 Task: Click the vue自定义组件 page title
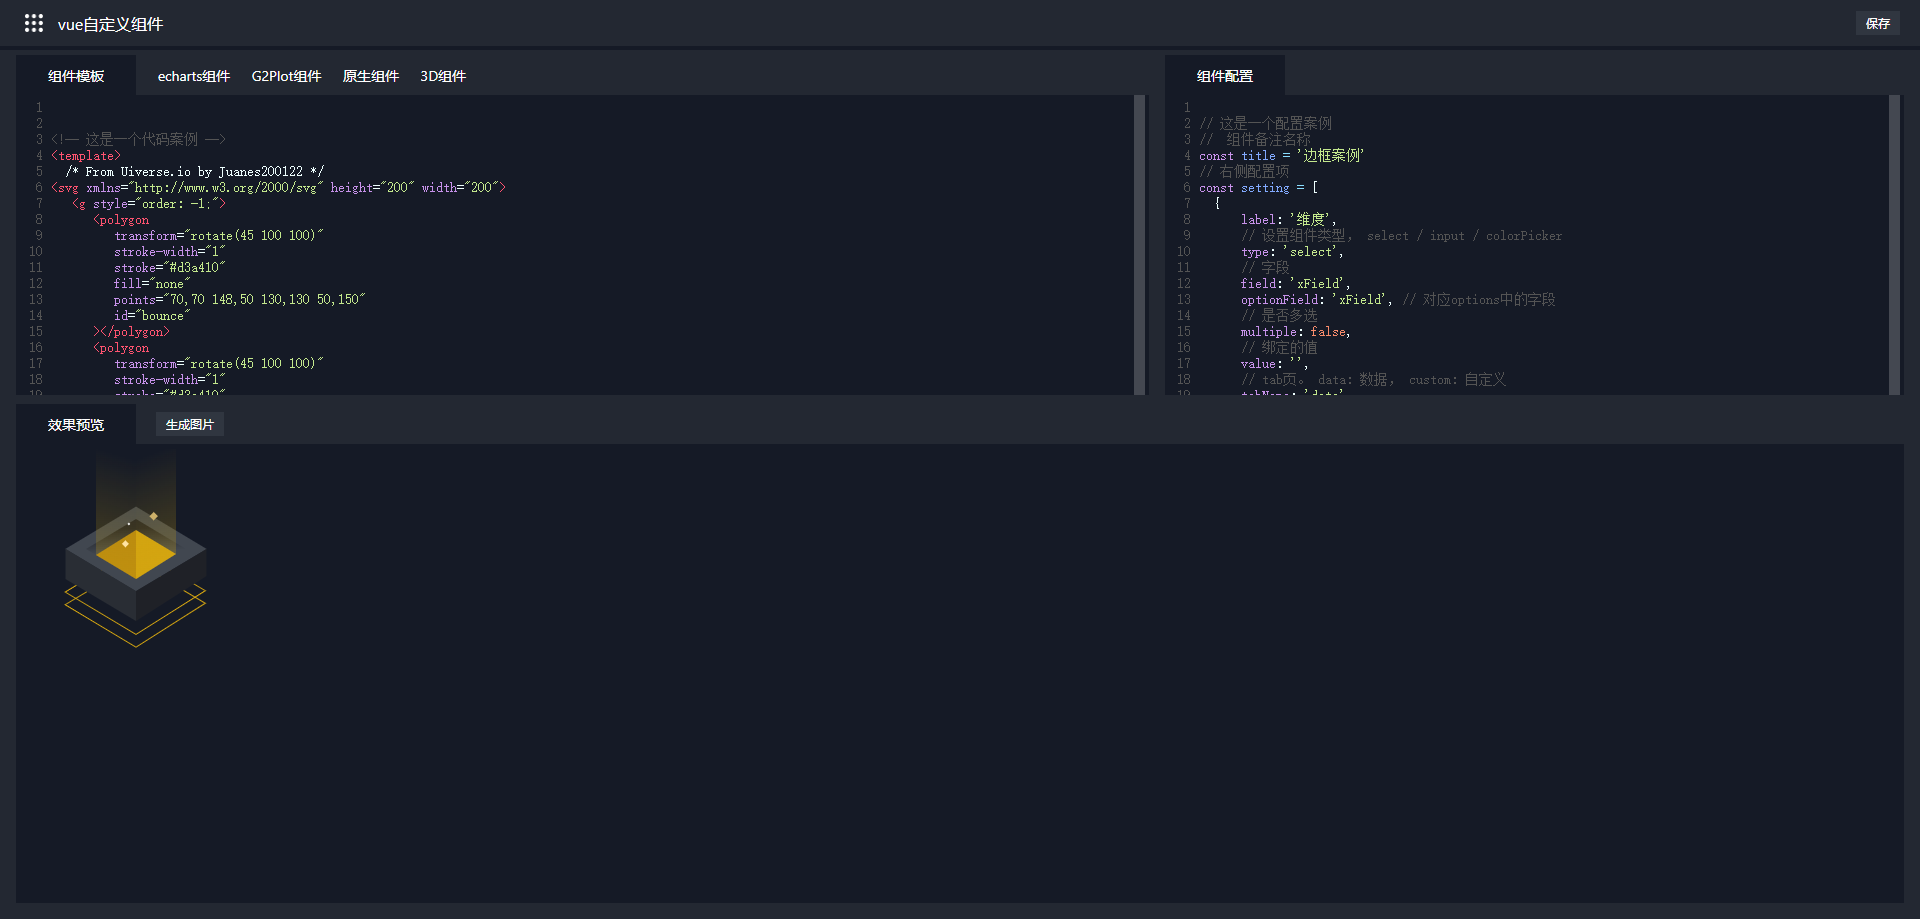110,24
